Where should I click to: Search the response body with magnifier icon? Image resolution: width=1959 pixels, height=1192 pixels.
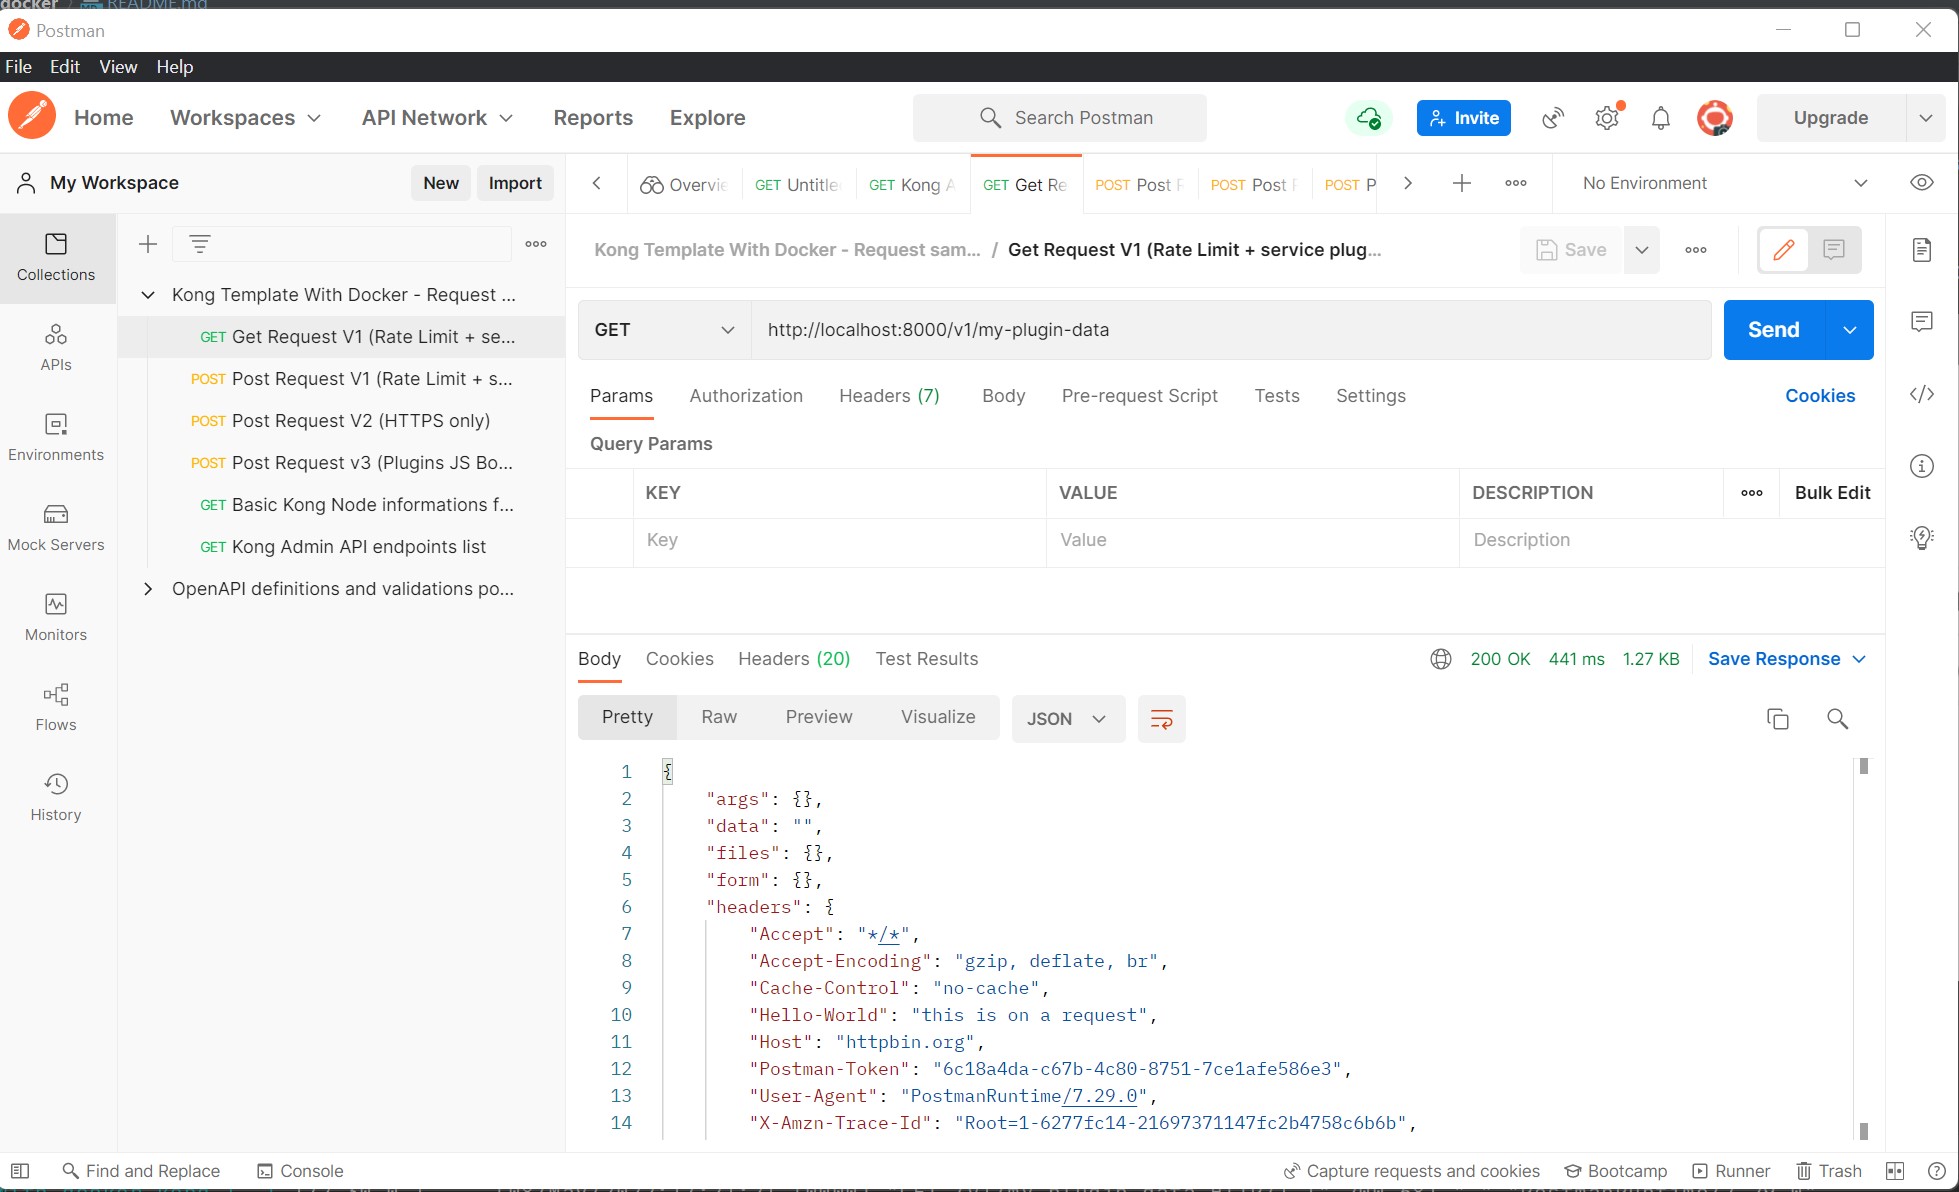(1838, 719)
